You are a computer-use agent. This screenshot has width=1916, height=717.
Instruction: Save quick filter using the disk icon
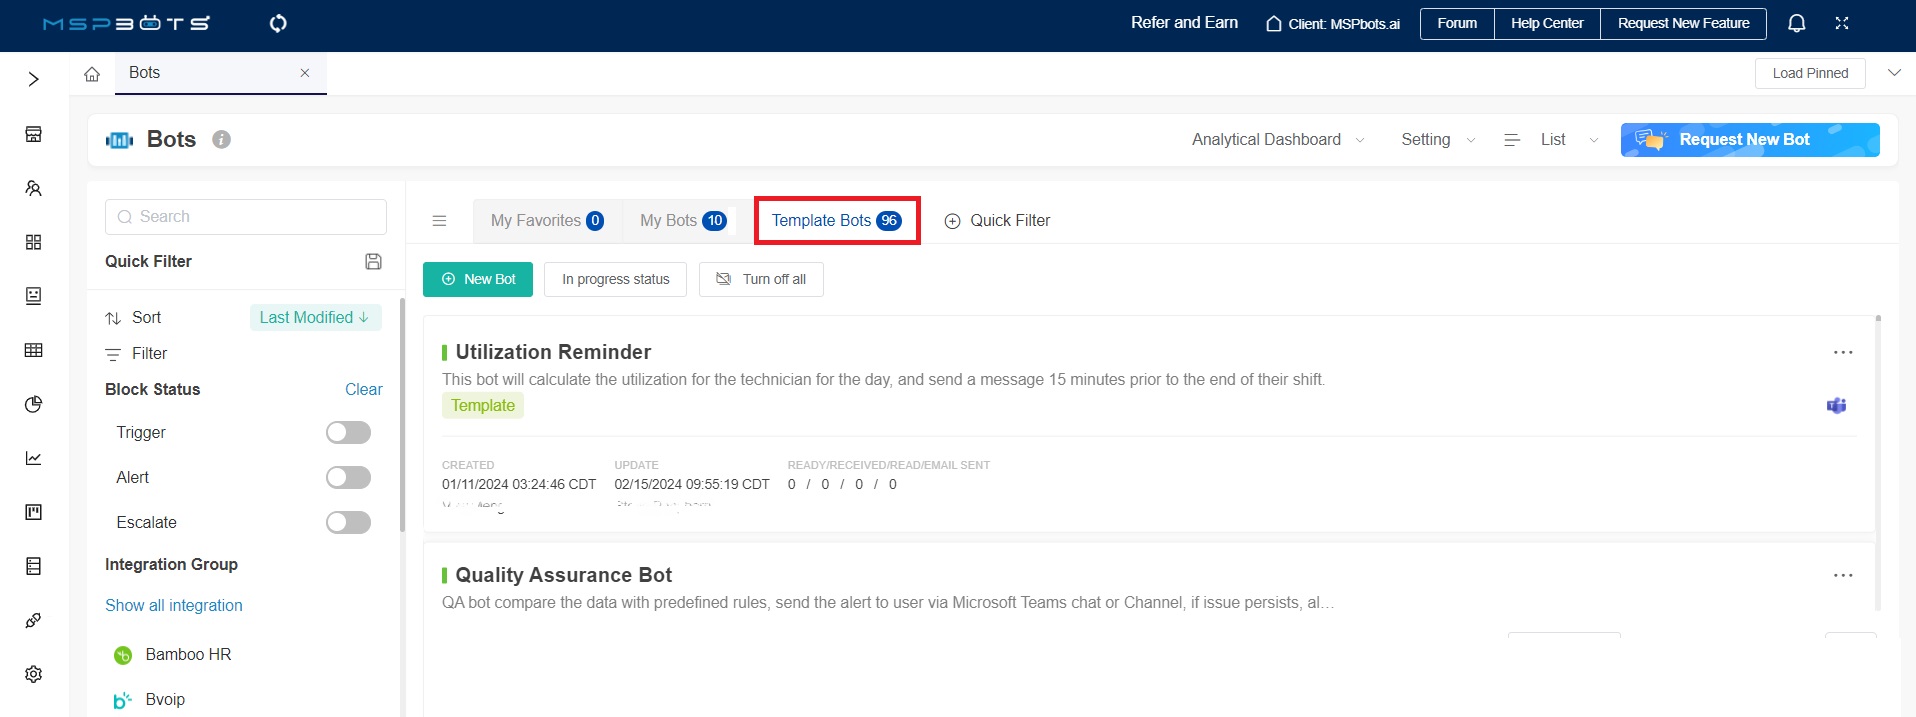pyautogui.click(x=373, y=261)
